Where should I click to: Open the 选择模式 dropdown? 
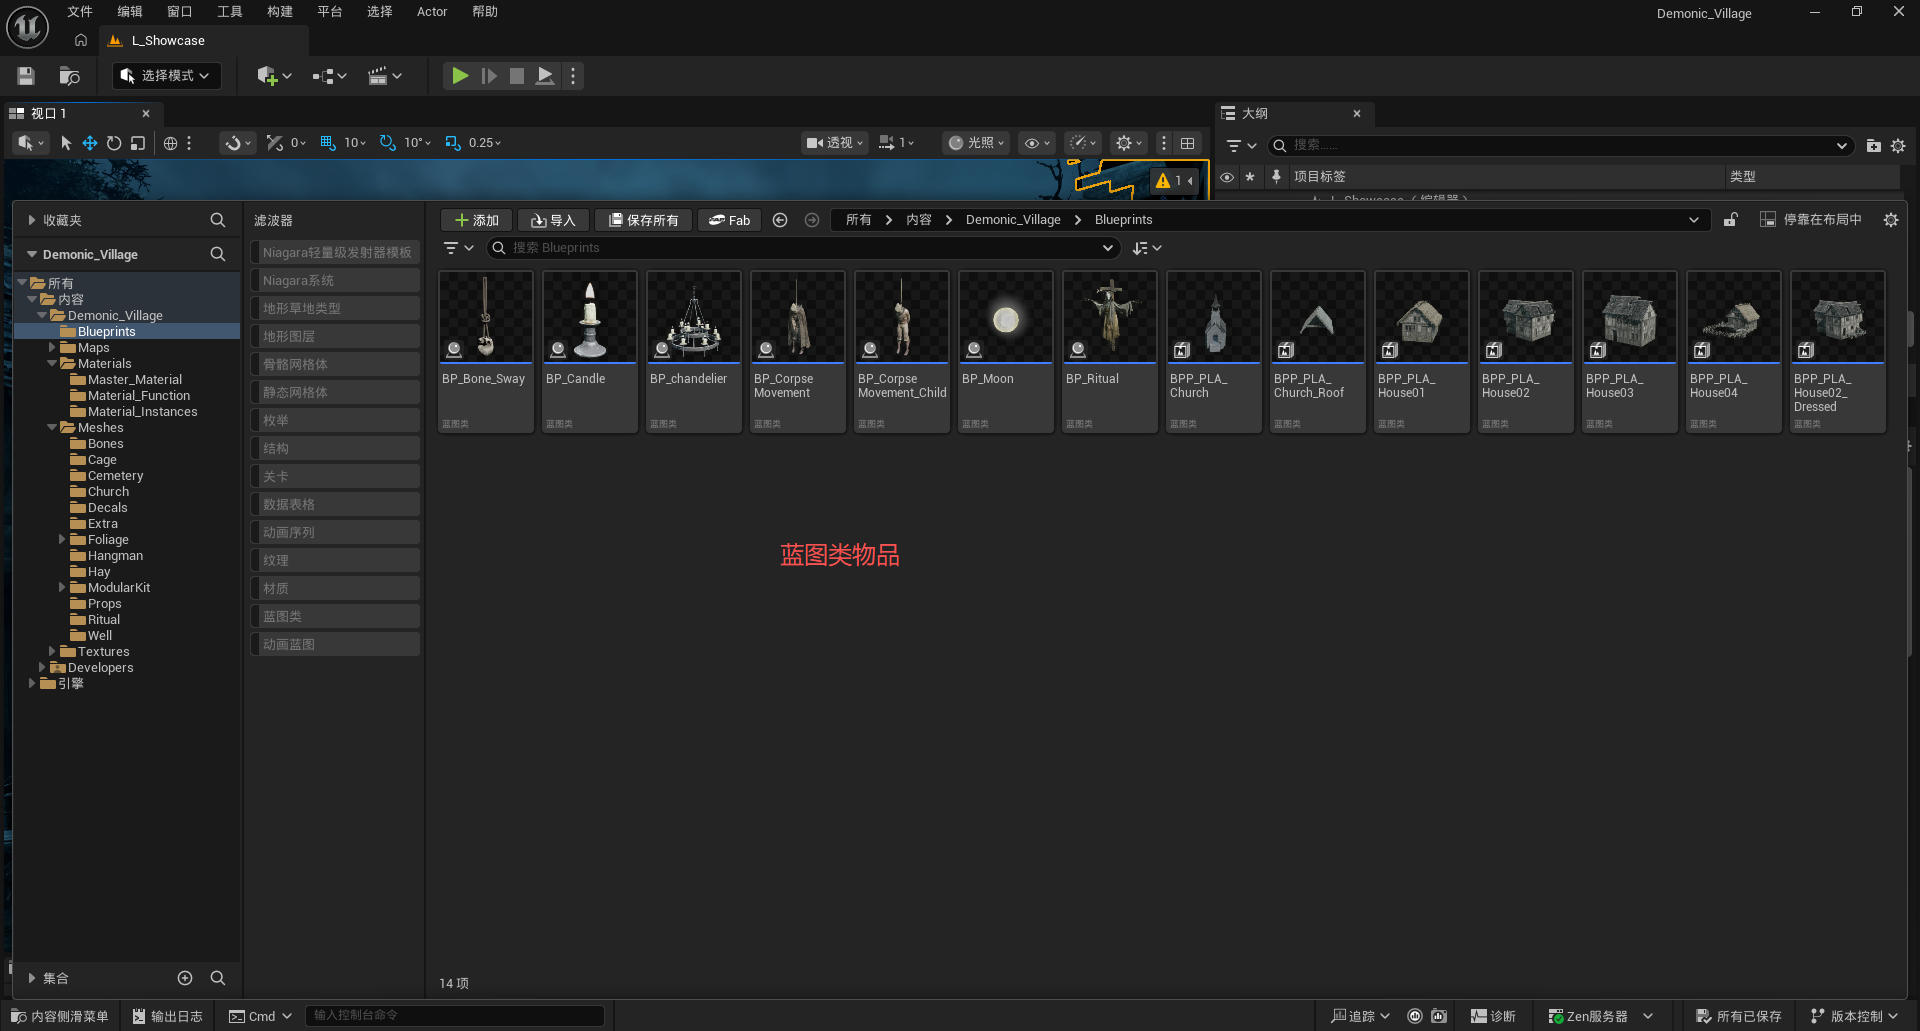click(x=166, y=76)
